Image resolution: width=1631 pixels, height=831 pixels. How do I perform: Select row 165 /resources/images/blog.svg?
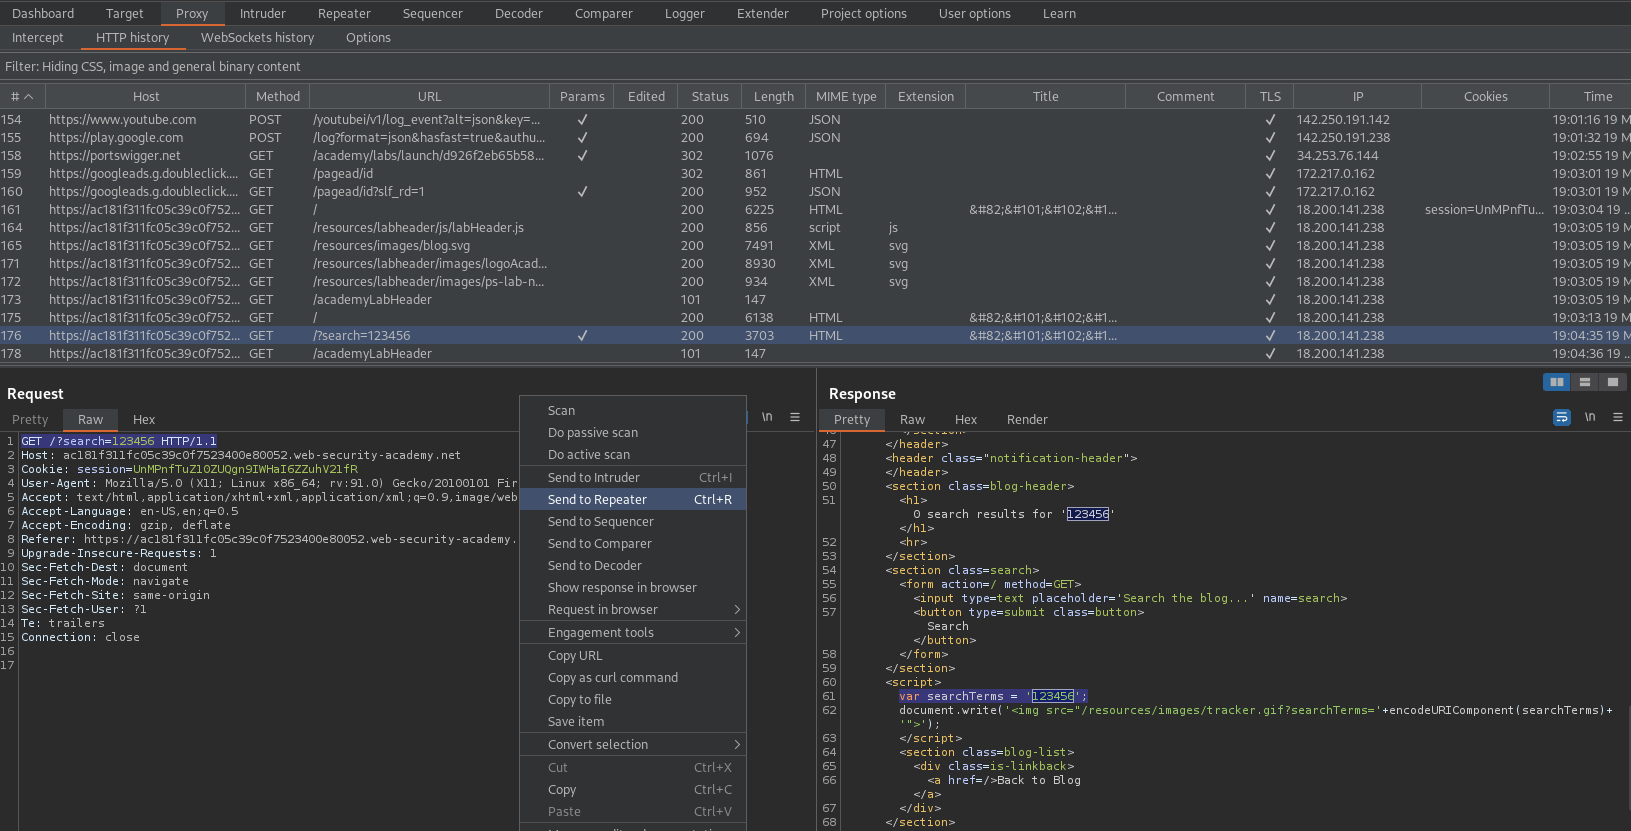(815, 245)
